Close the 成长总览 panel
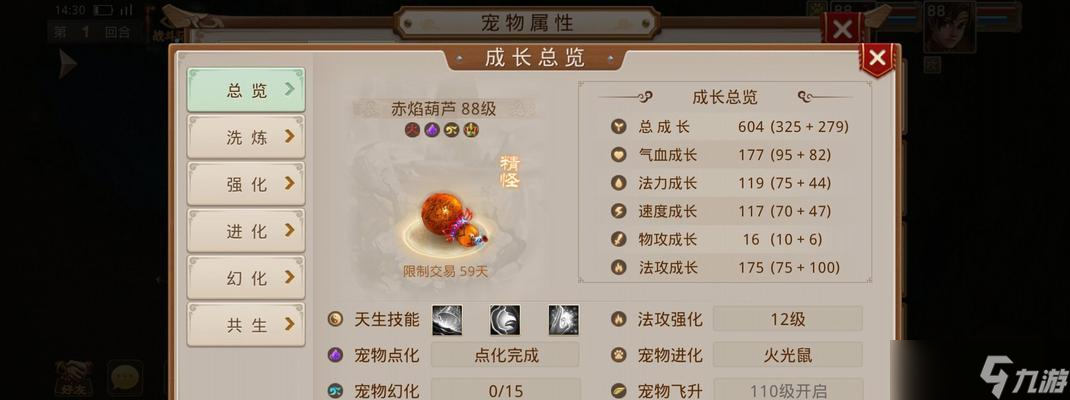The image size is (1070, 400). [878, 58]
